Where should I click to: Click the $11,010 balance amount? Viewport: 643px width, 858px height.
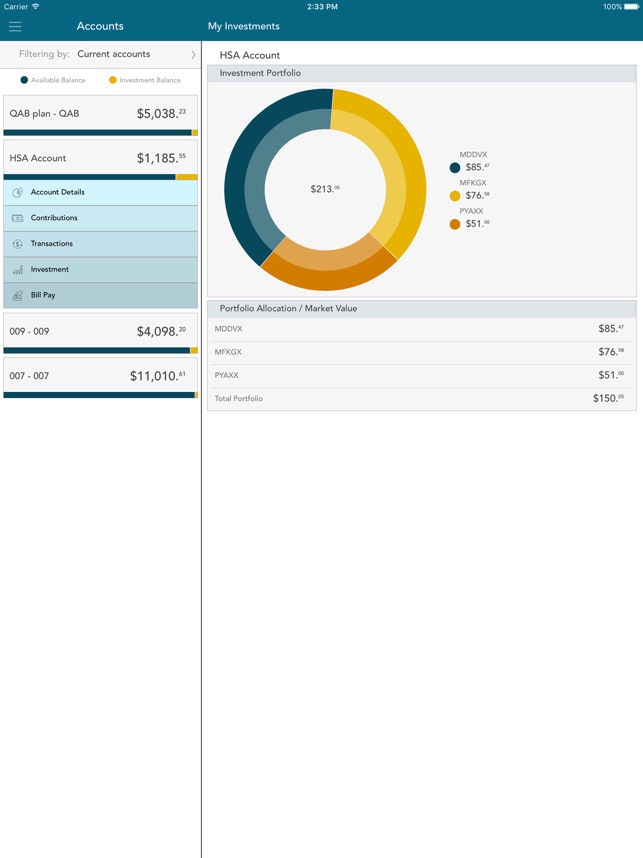pos(158,376)
